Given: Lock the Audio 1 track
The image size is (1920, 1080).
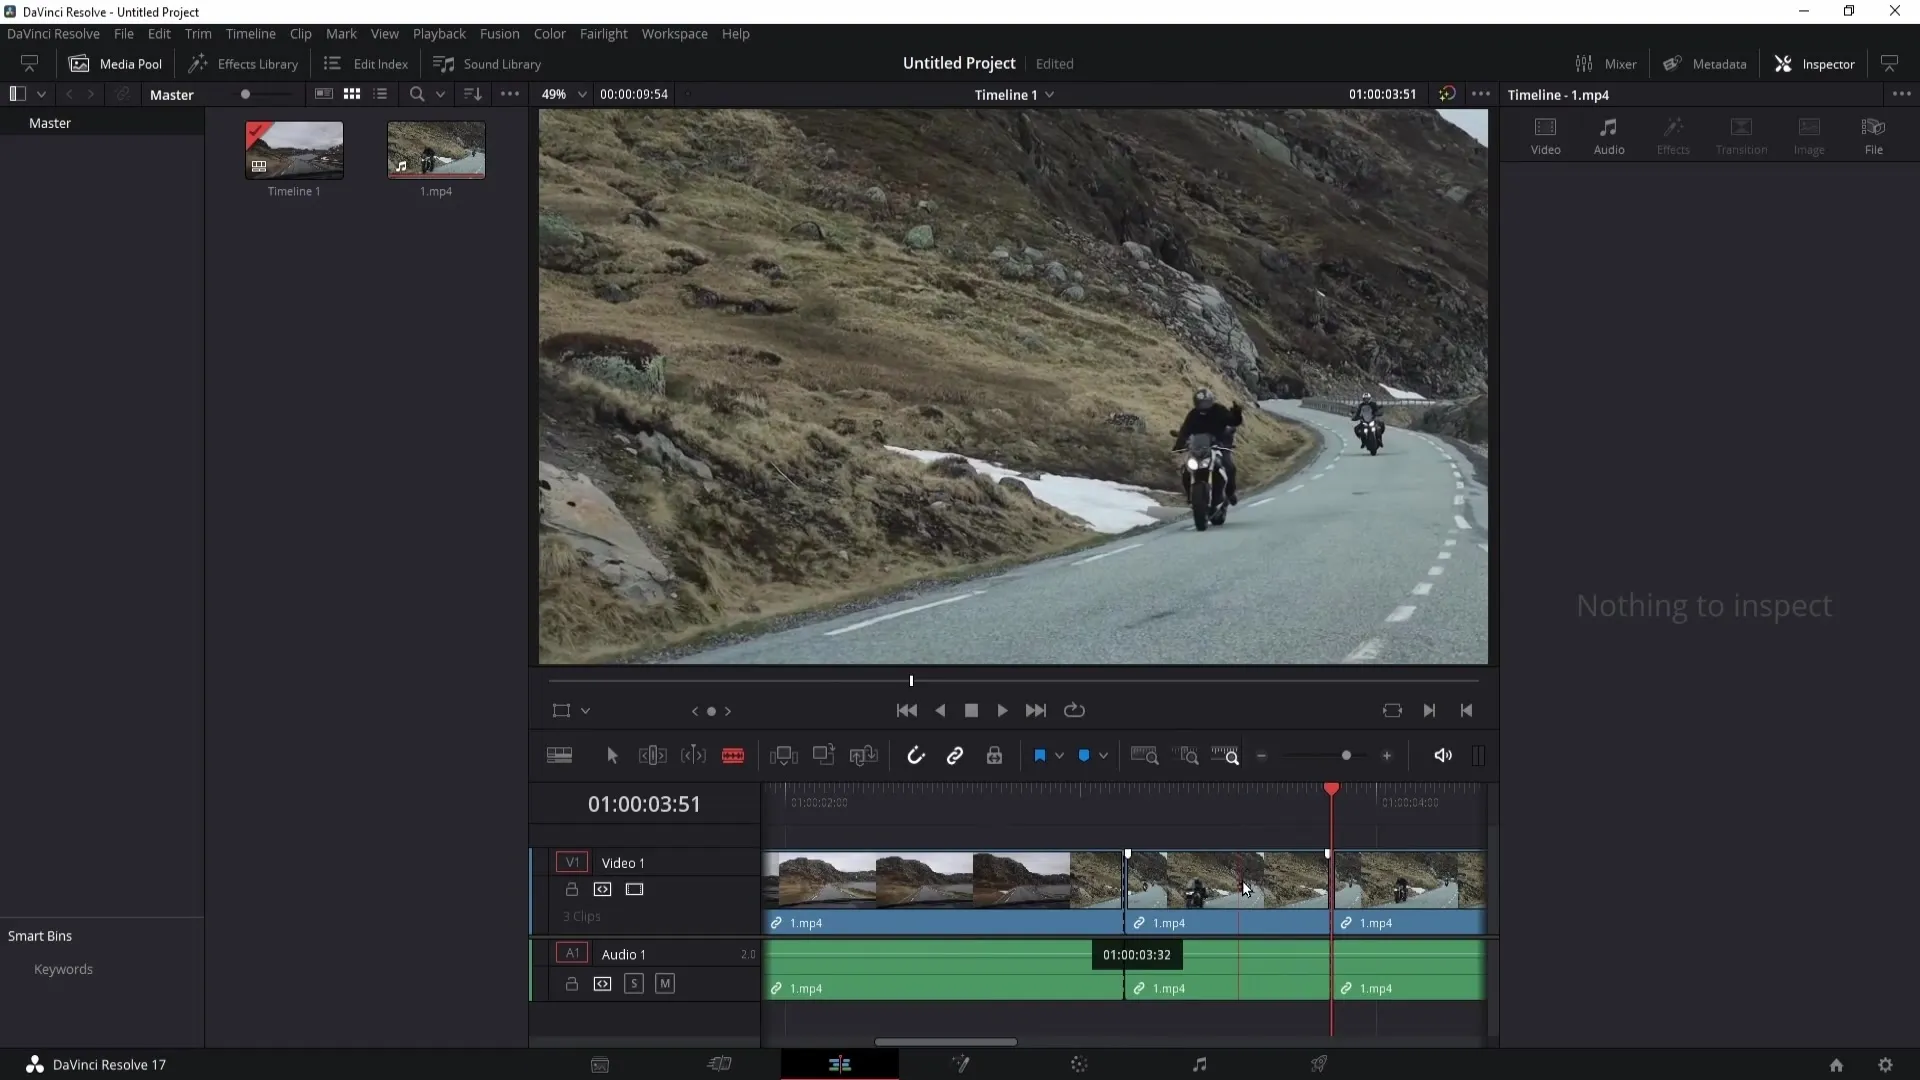Looking at the screenshot, I should pyautogui.click(x=572, y=984).
